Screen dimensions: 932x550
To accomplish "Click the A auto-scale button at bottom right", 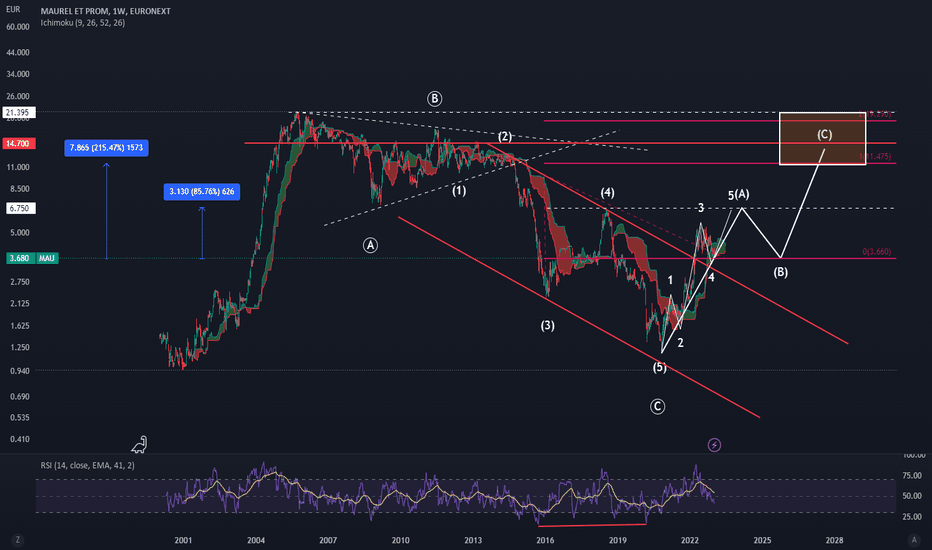I will [x=914, y=540].
